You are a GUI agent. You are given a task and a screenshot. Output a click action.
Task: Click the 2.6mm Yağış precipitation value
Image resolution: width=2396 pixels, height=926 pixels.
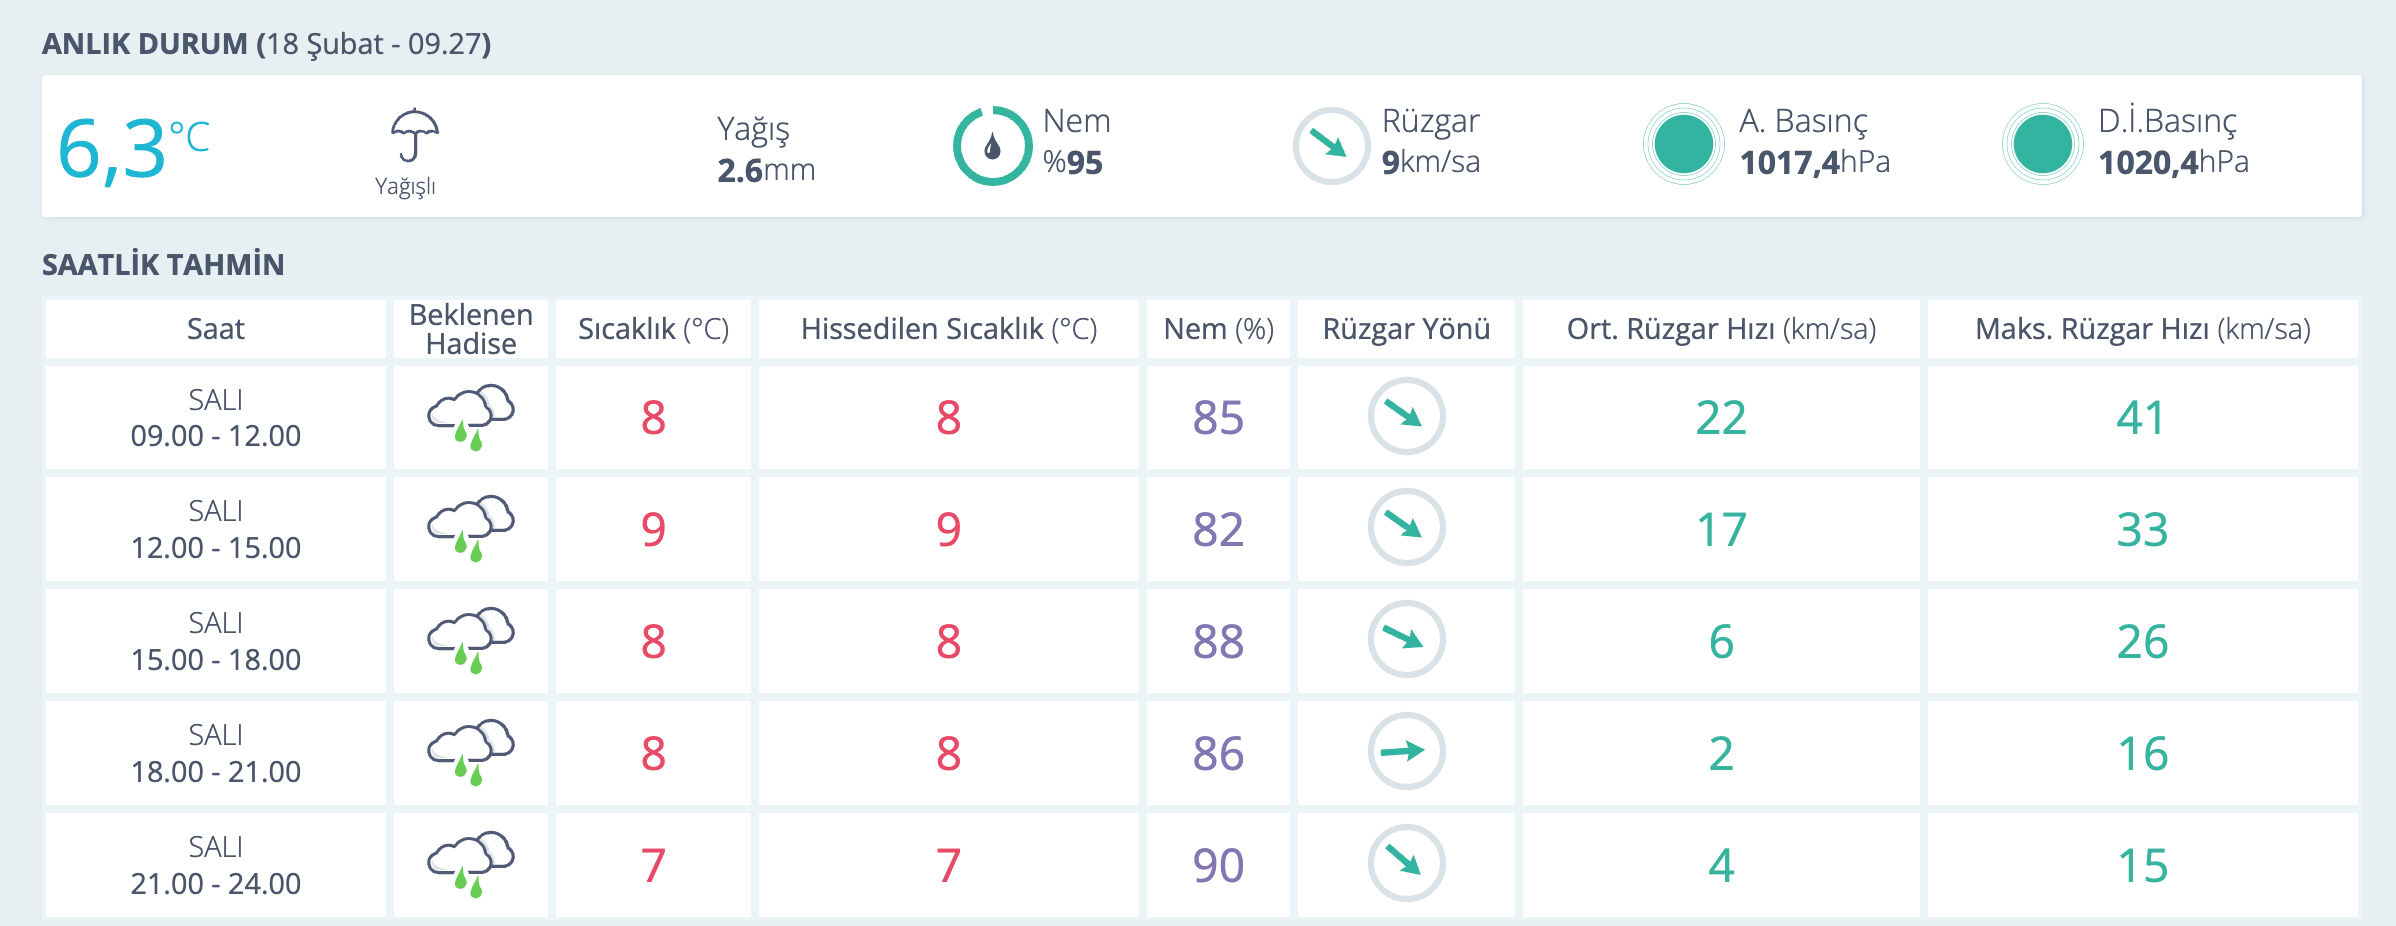click(x=766, y=170)
